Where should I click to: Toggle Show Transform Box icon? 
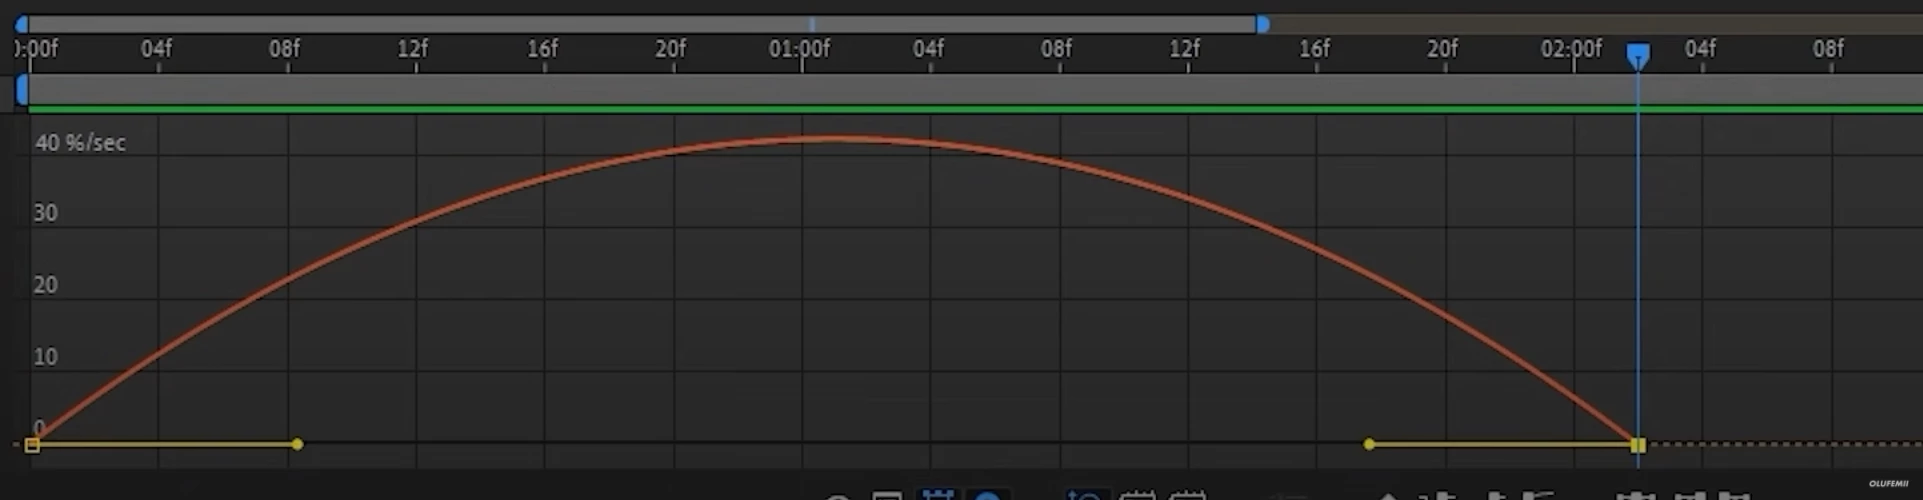click(x=938, y=496)
